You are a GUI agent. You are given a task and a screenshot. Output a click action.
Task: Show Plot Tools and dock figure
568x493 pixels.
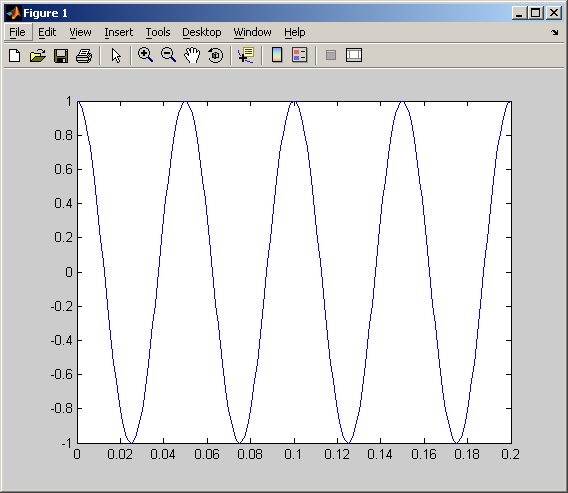click(x=354, y=55)
